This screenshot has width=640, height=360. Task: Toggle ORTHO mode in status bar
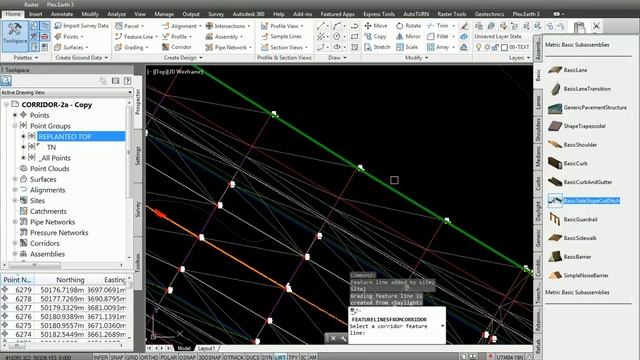coord(149,357)
